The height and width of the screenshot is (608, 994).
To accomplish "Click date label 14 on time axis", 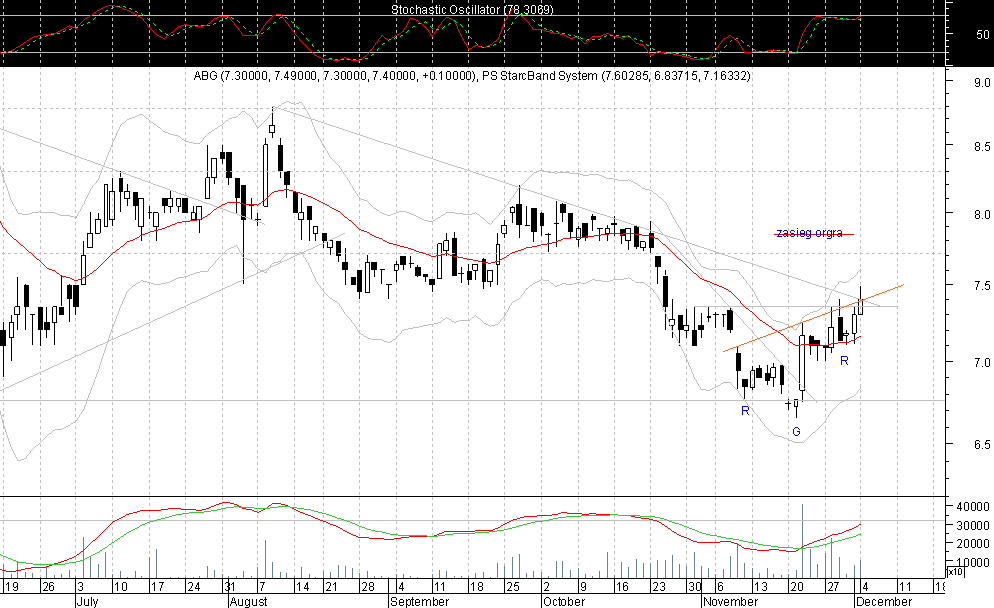I will (x=303, y=586).
